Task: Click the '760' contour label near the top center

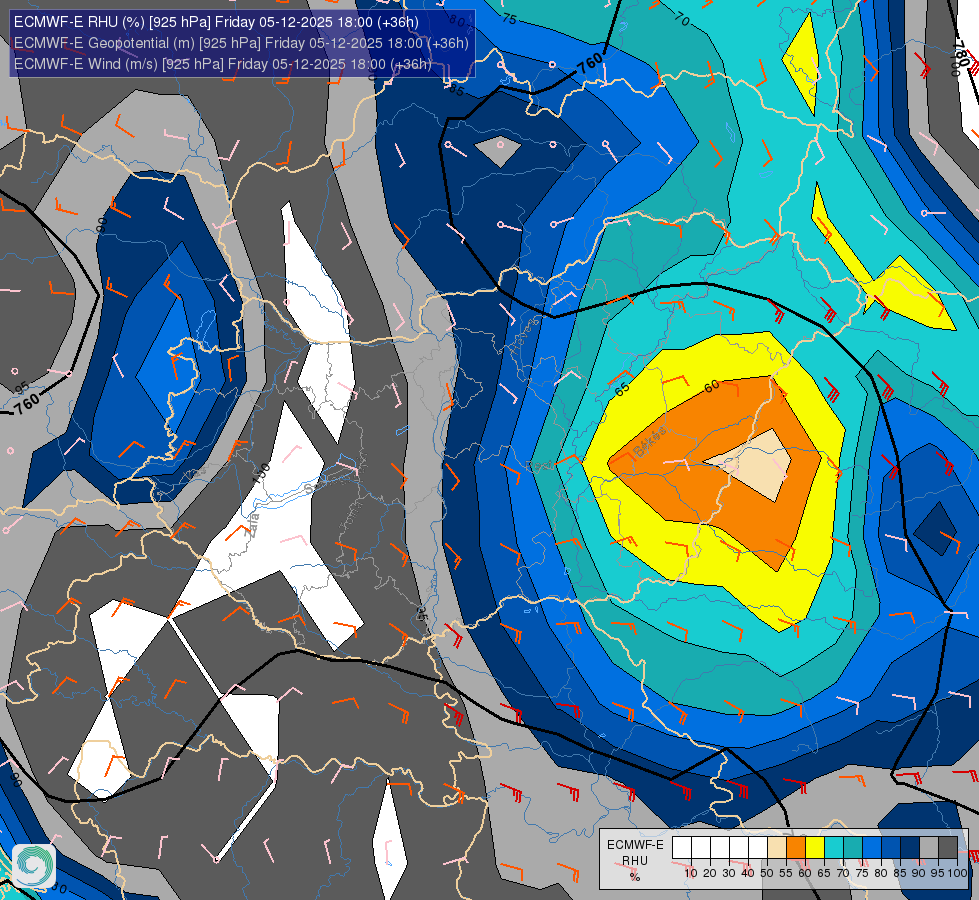Action: tap(589, 63)
